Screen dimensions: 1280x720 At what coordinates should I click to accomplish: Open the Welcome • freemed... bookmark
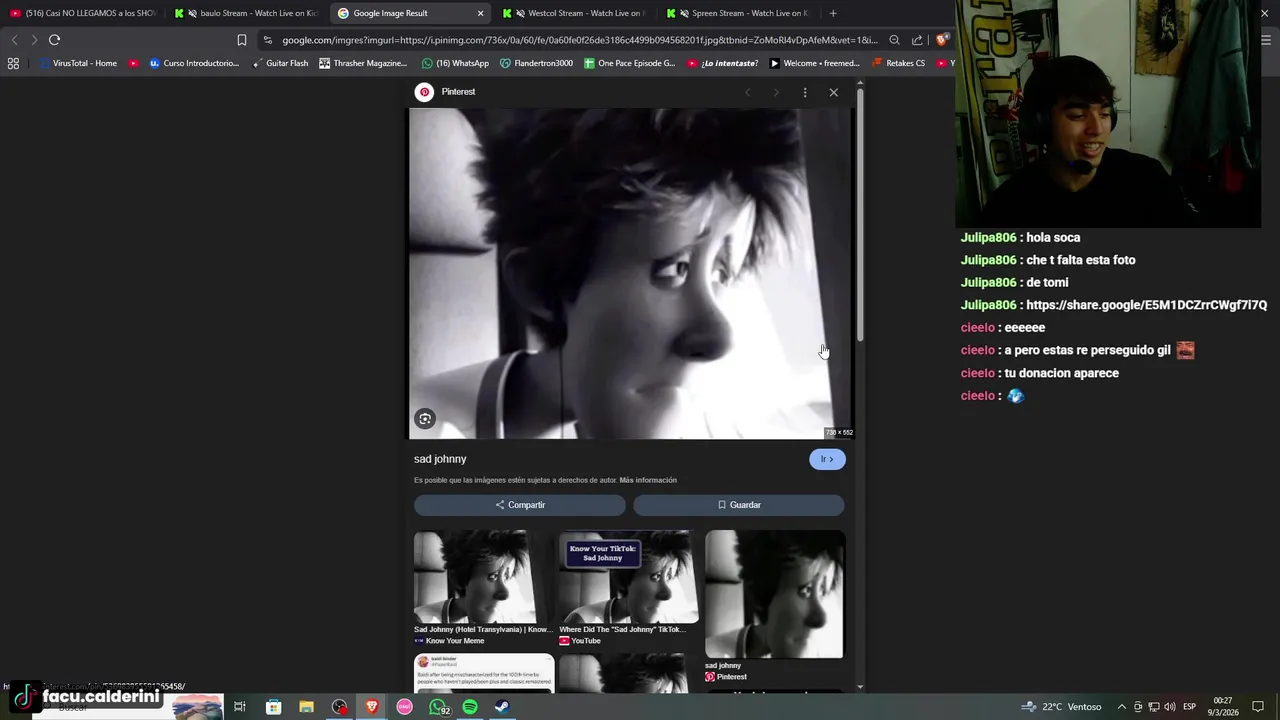(x=814, y=63)
